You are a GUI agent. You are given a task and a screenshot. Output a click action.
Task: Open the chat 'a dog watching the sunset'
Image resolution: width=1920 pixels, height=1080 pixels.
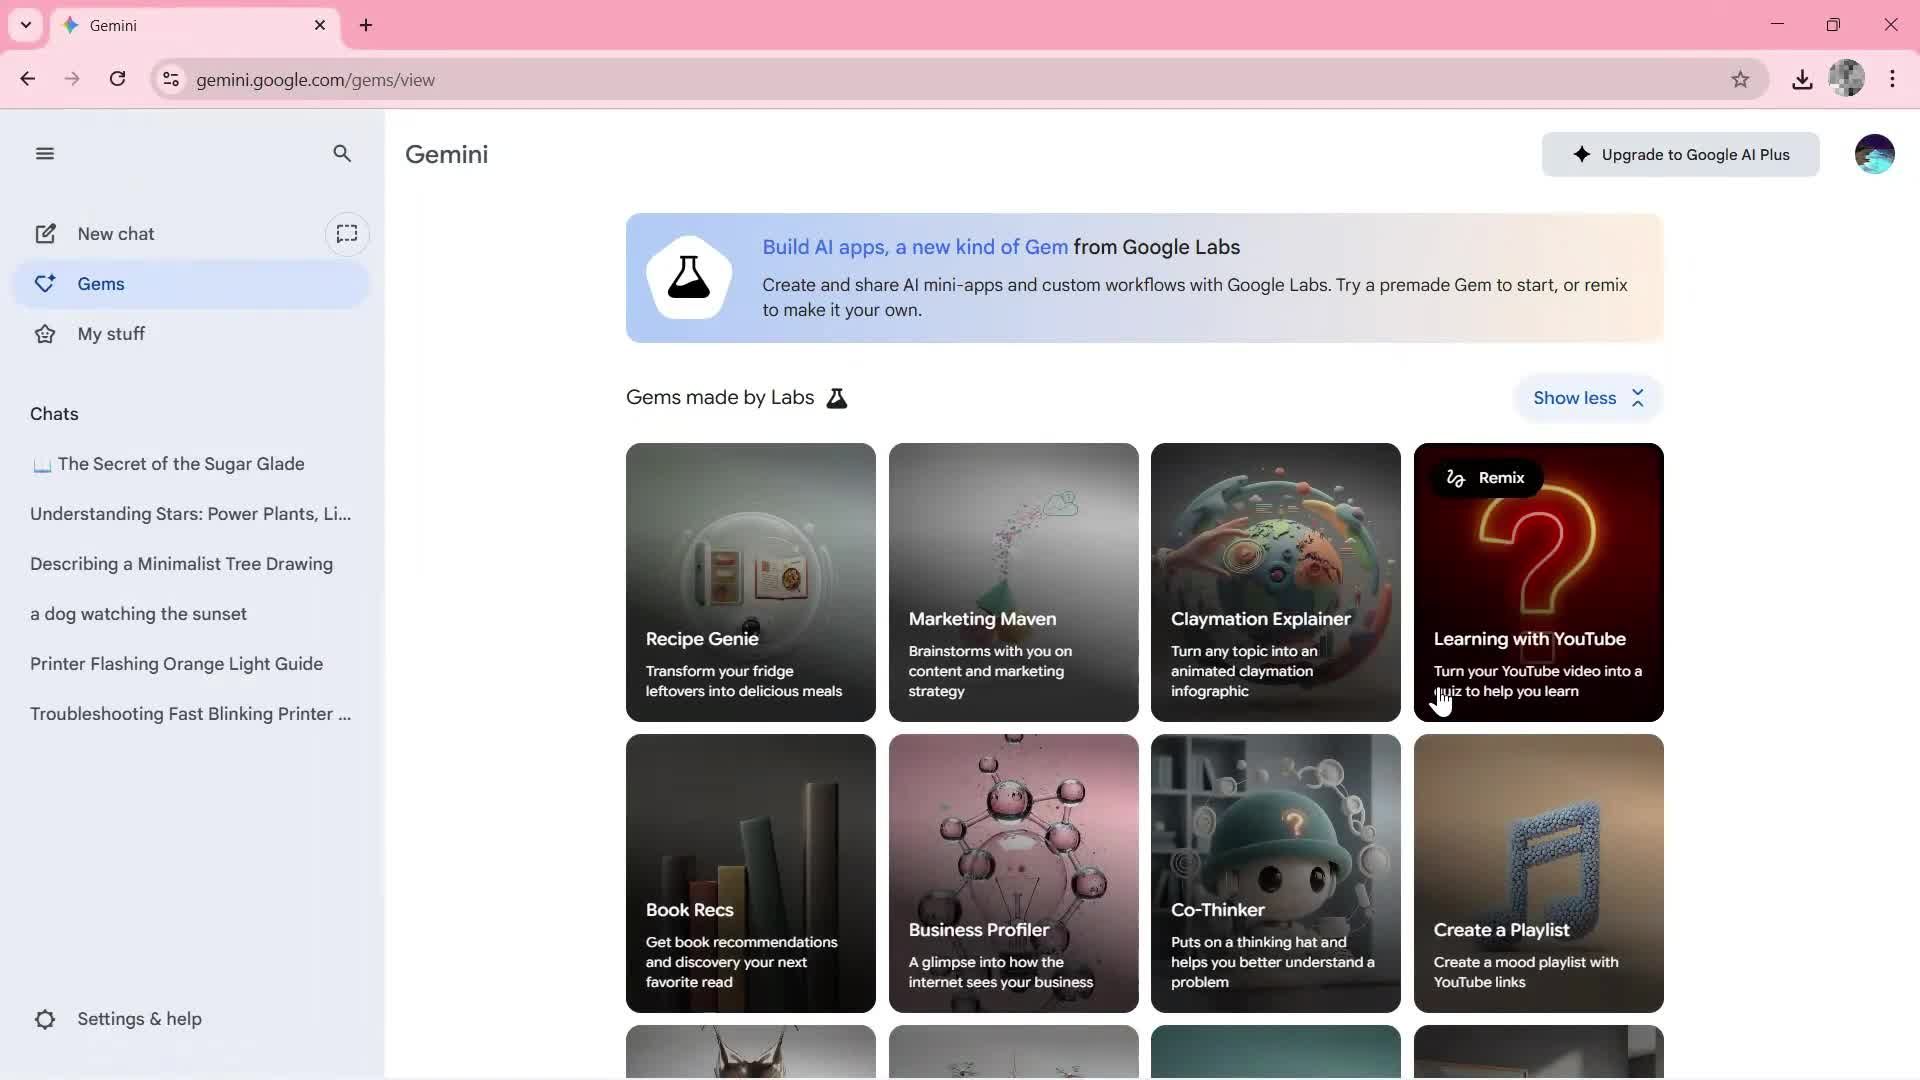[x=138, y=613]
